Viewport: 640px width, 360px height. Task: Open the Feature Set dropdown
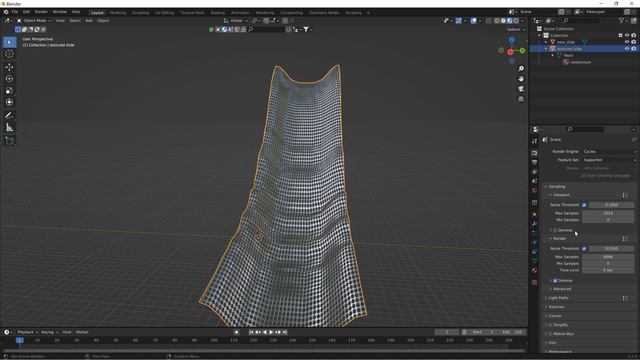609,160
